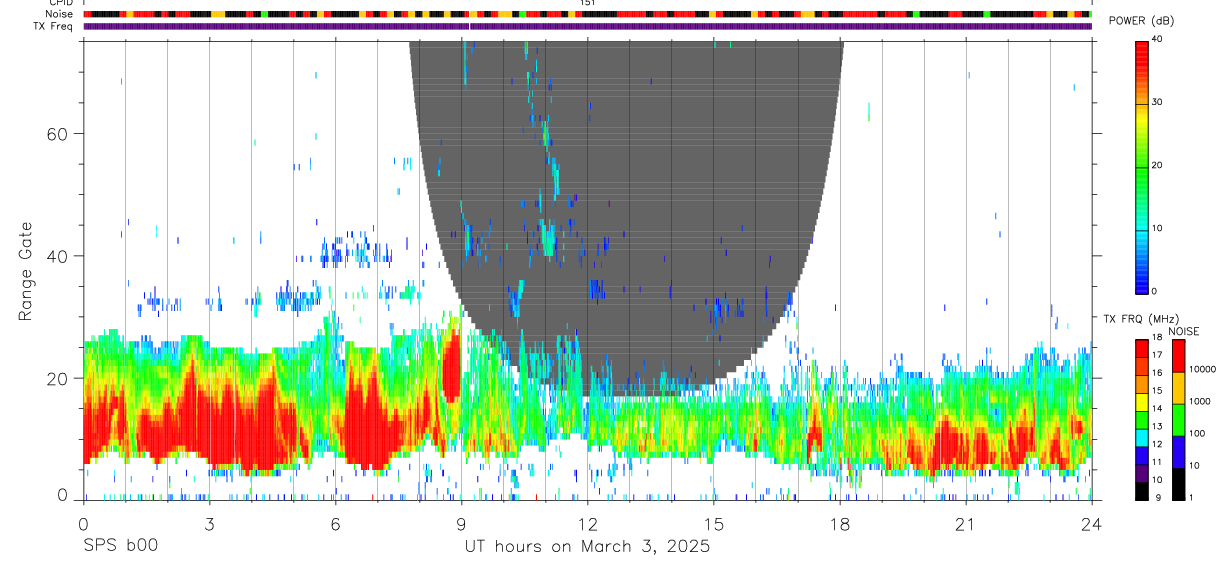
Task: Click power colorbar label '30'
Action: click(1156, 102)
